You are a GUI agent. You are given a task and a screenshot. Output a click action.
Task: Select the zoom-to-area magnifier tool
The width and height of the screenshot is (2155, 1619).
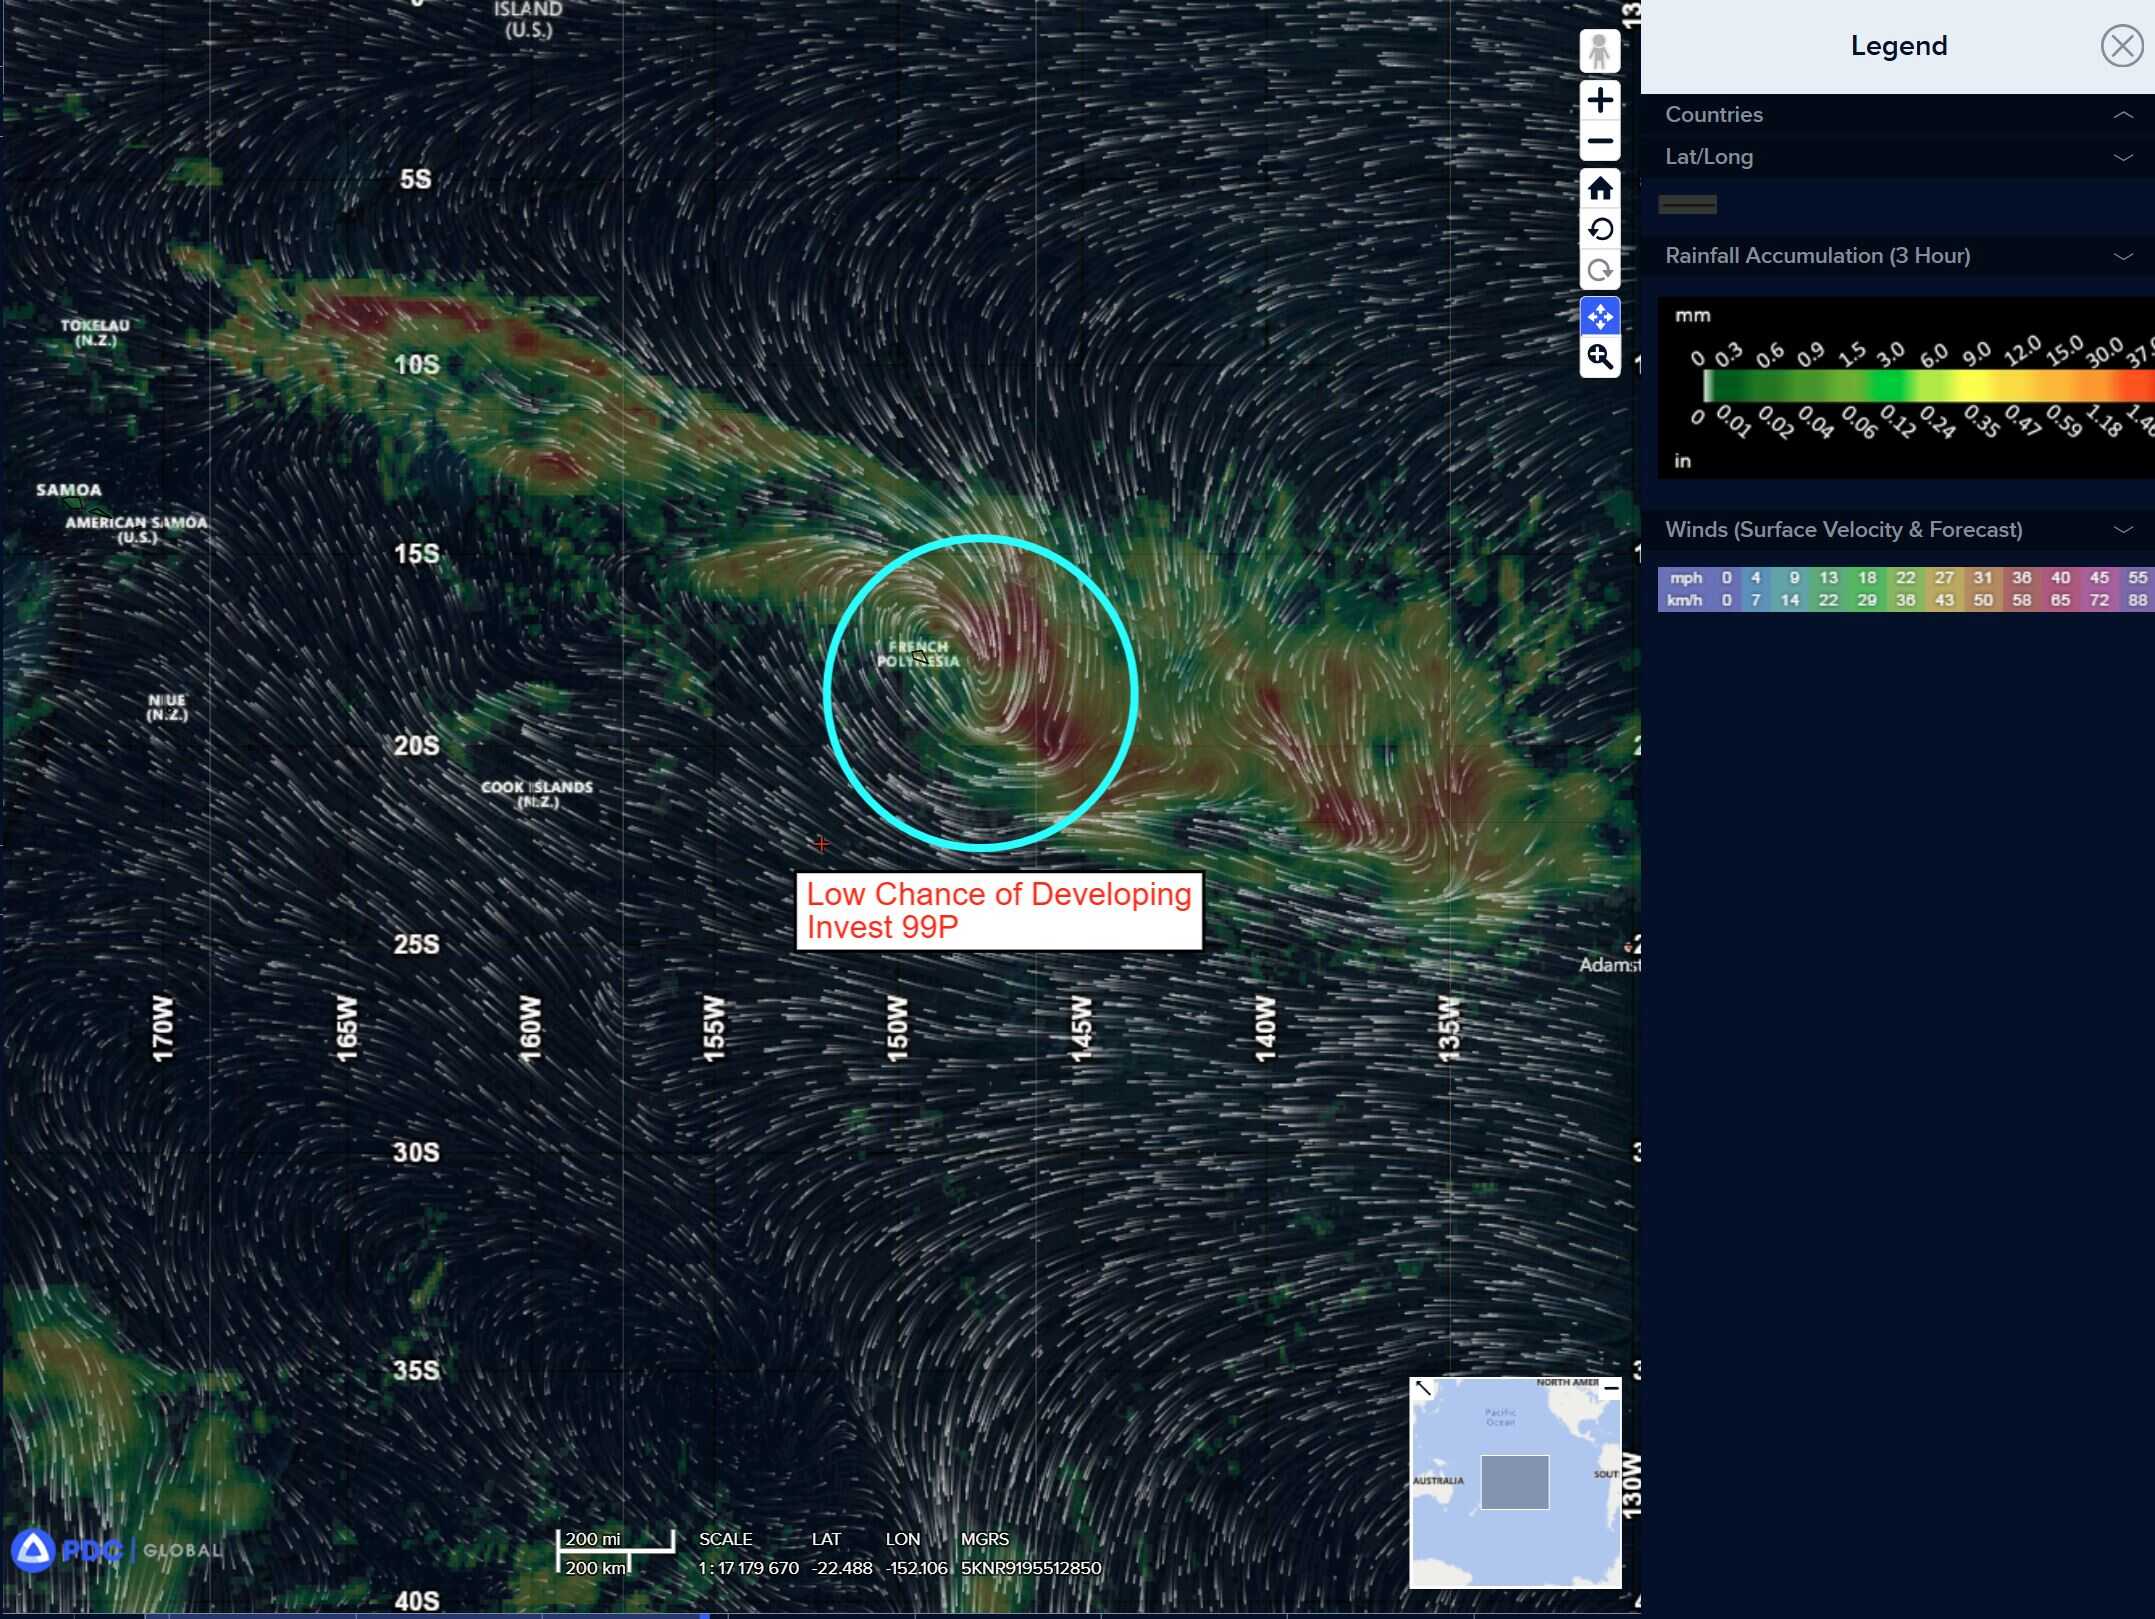[x=1599, y=357]
